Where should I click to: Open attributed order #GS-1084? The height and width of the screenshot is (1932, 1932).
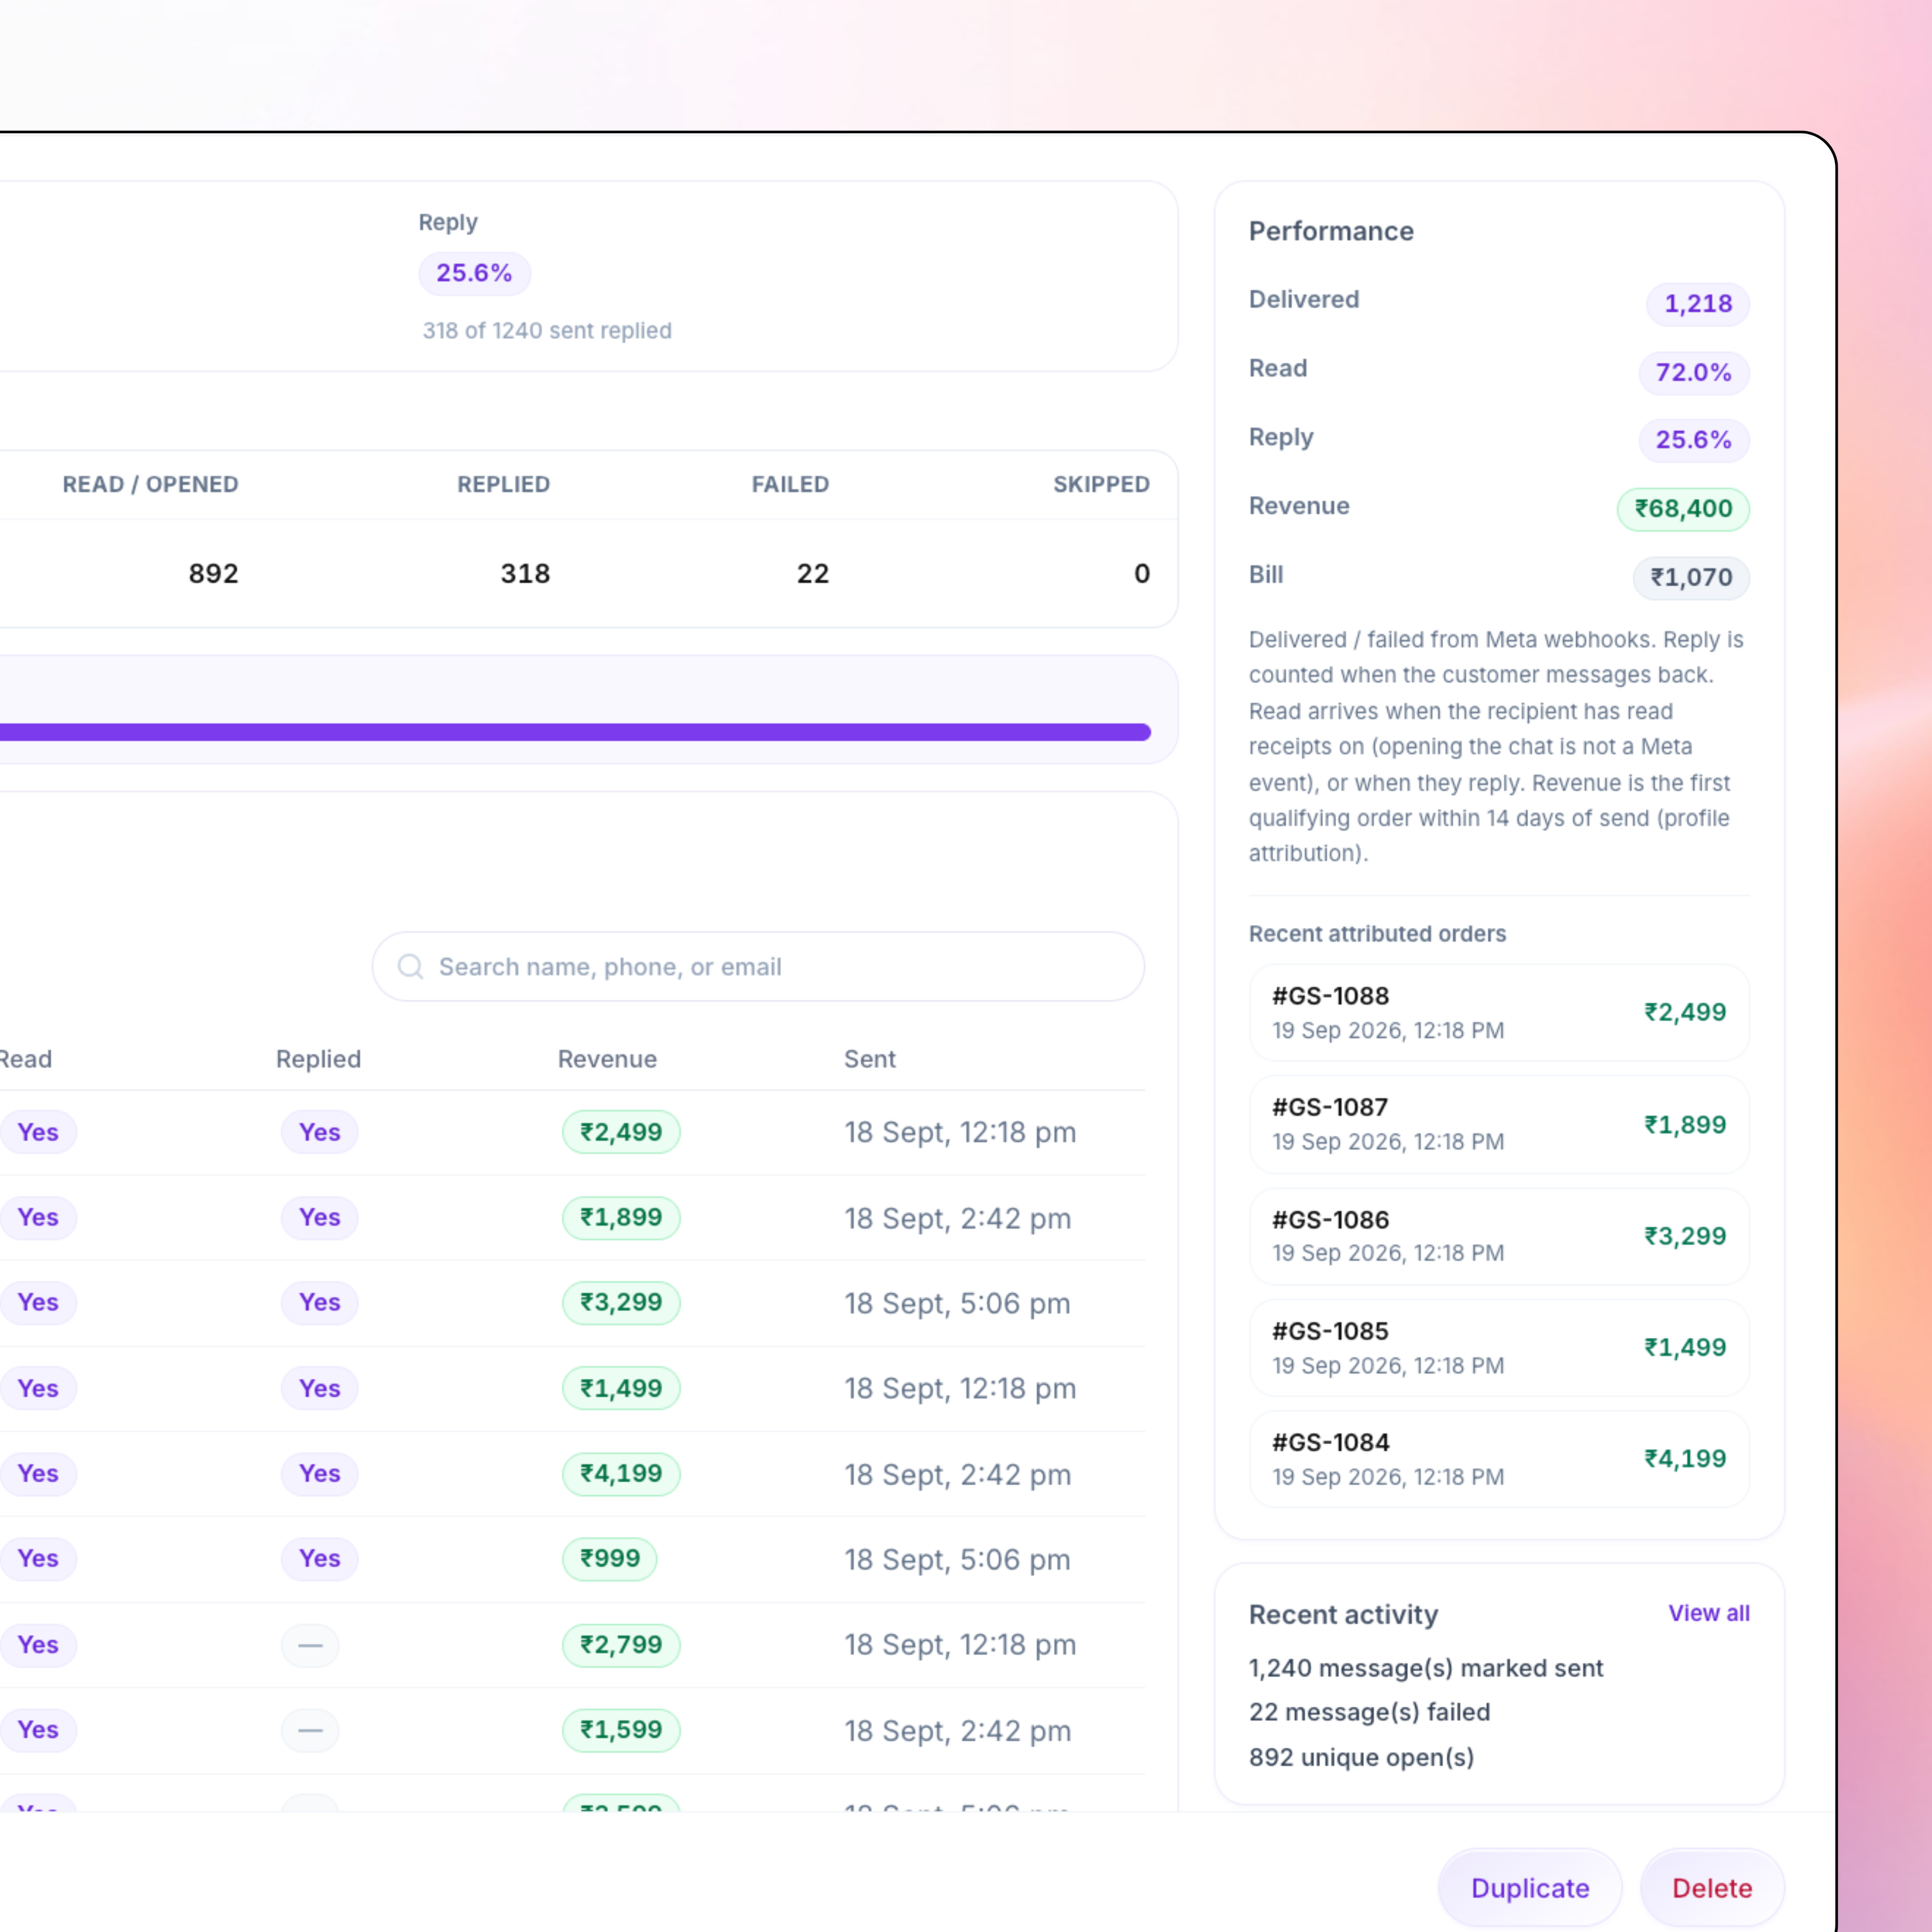[1499, 1459]
